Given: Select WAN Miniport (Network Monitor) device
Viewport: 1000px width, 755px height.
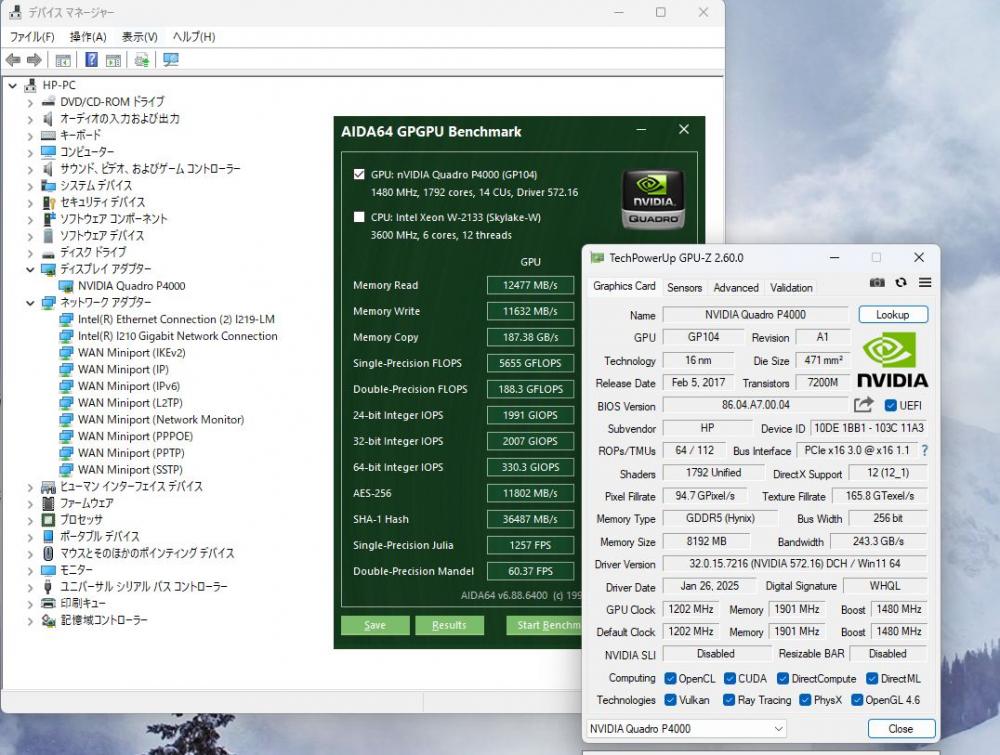Looking at the screenshot, I should 161,420.
